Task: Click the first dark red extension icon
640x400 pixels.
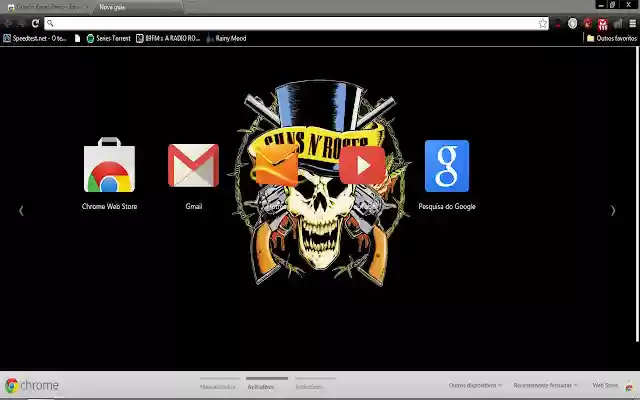Action: tap(558, 24)
